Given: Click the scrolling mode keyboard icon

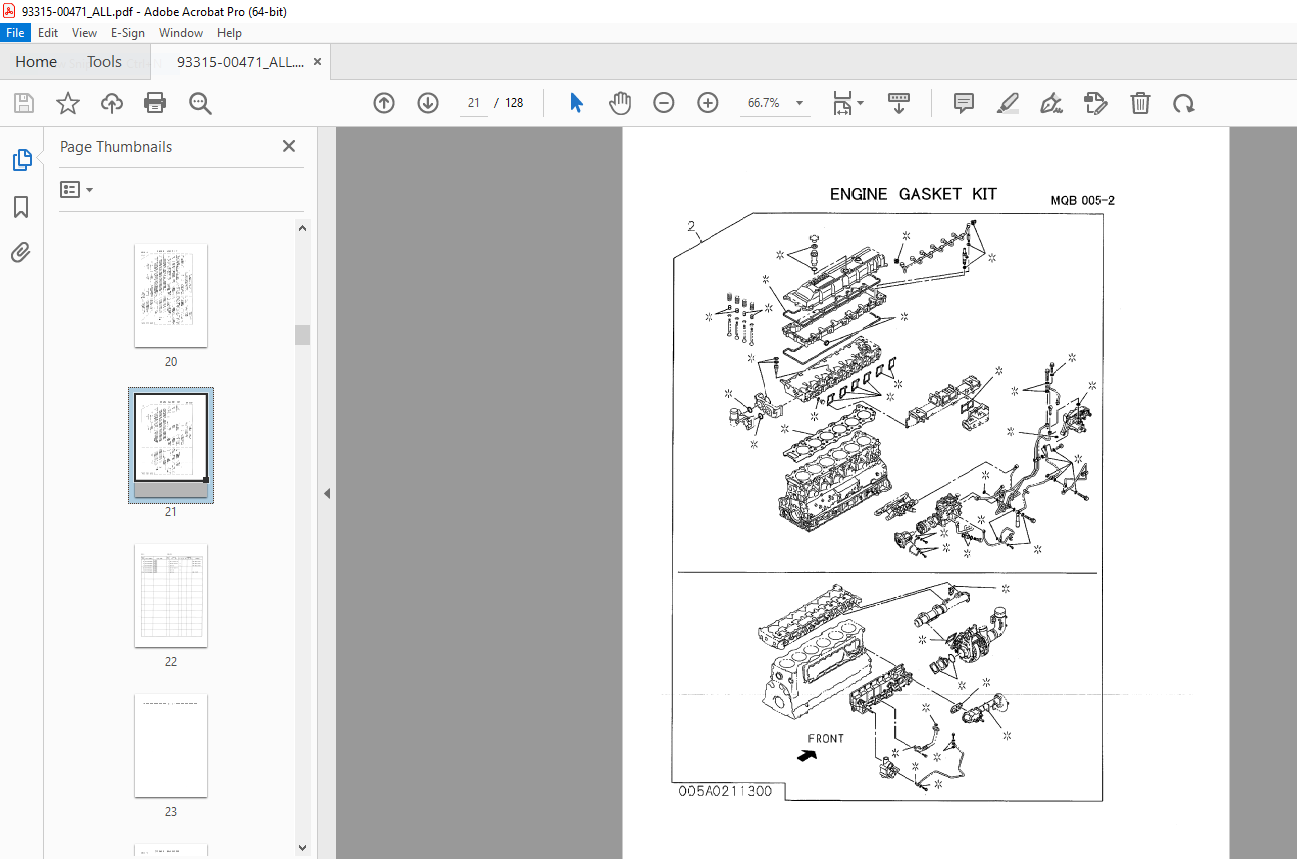Looking at the screenshot, I should pos(898,103).
